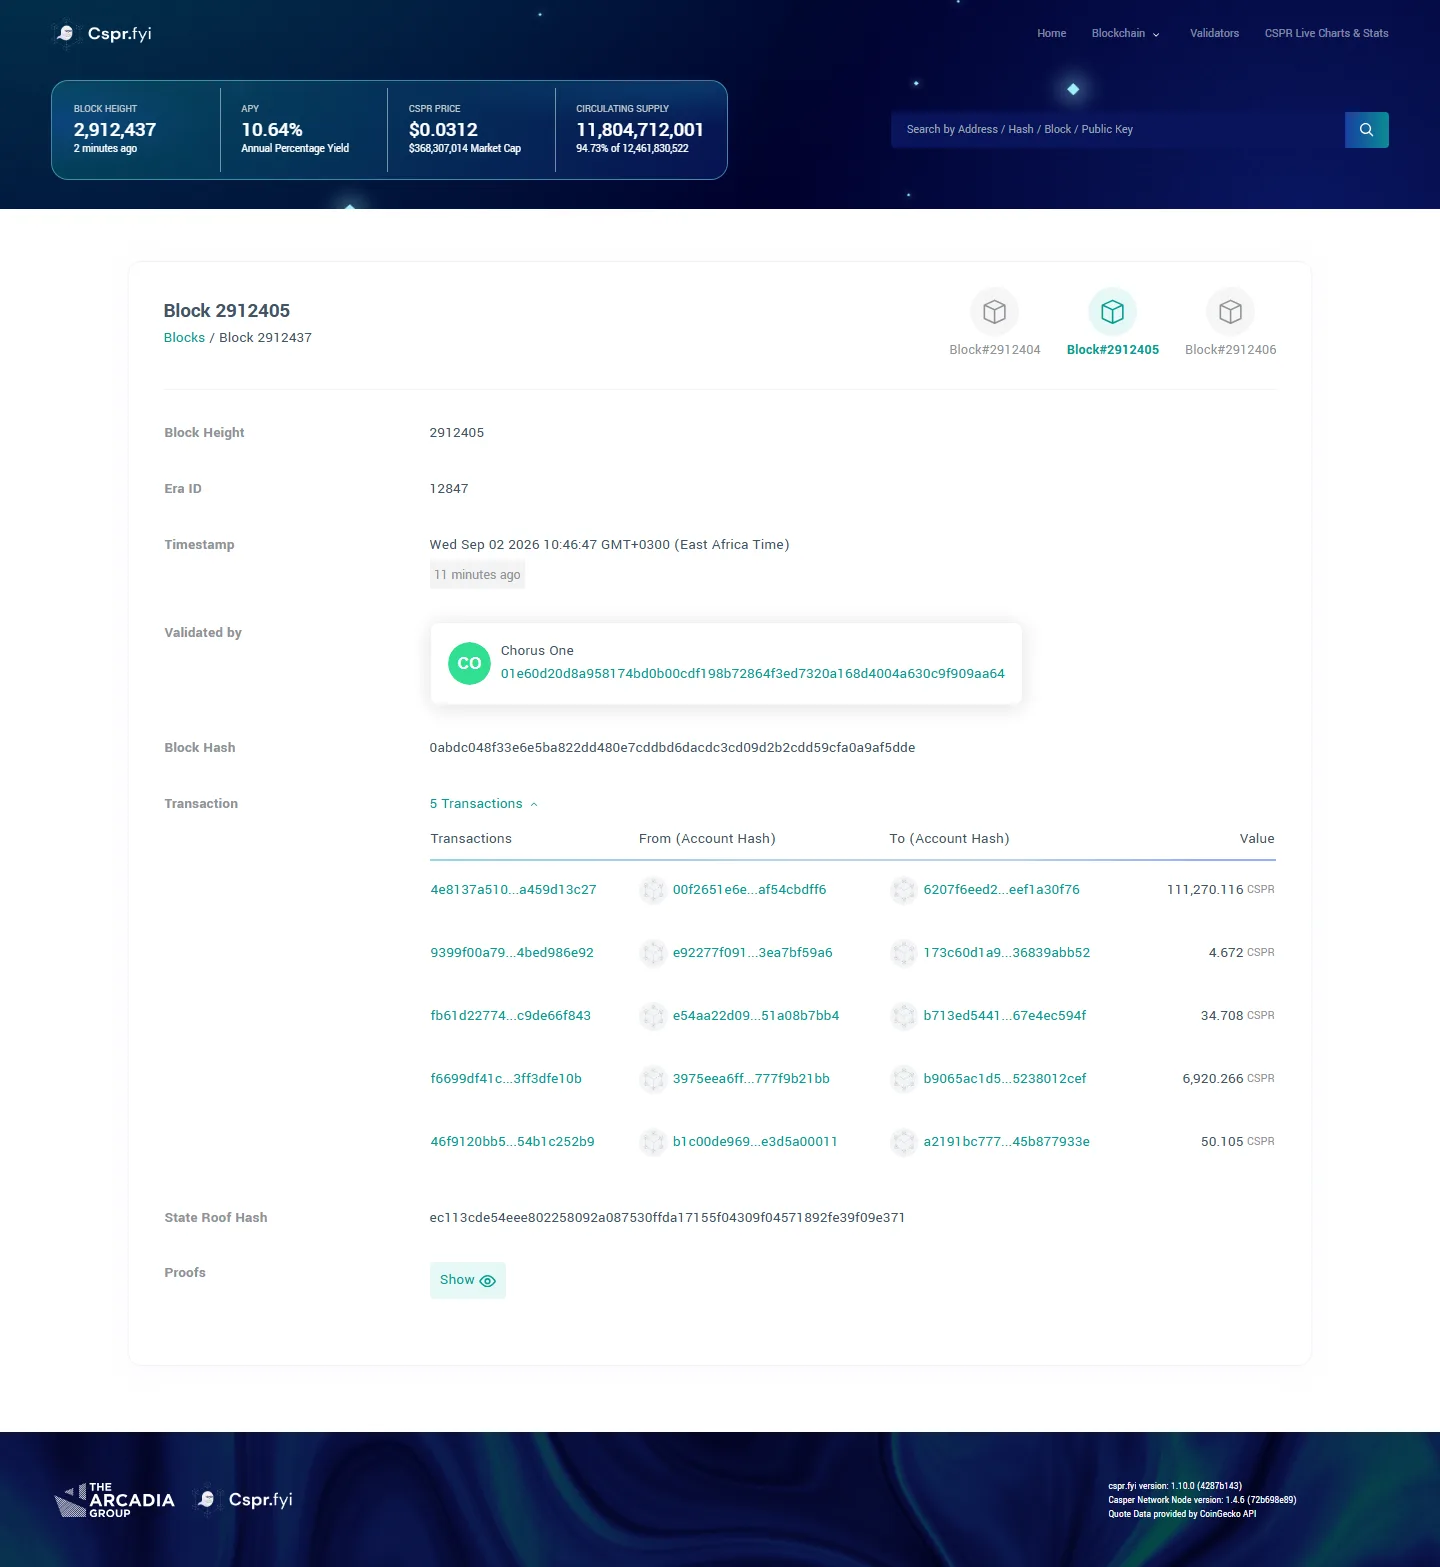This screenshot has width=1440, height=1567.
Task: Click the block timestamp Wed Sep 02 2026
Action: click(x=609, y=545)
